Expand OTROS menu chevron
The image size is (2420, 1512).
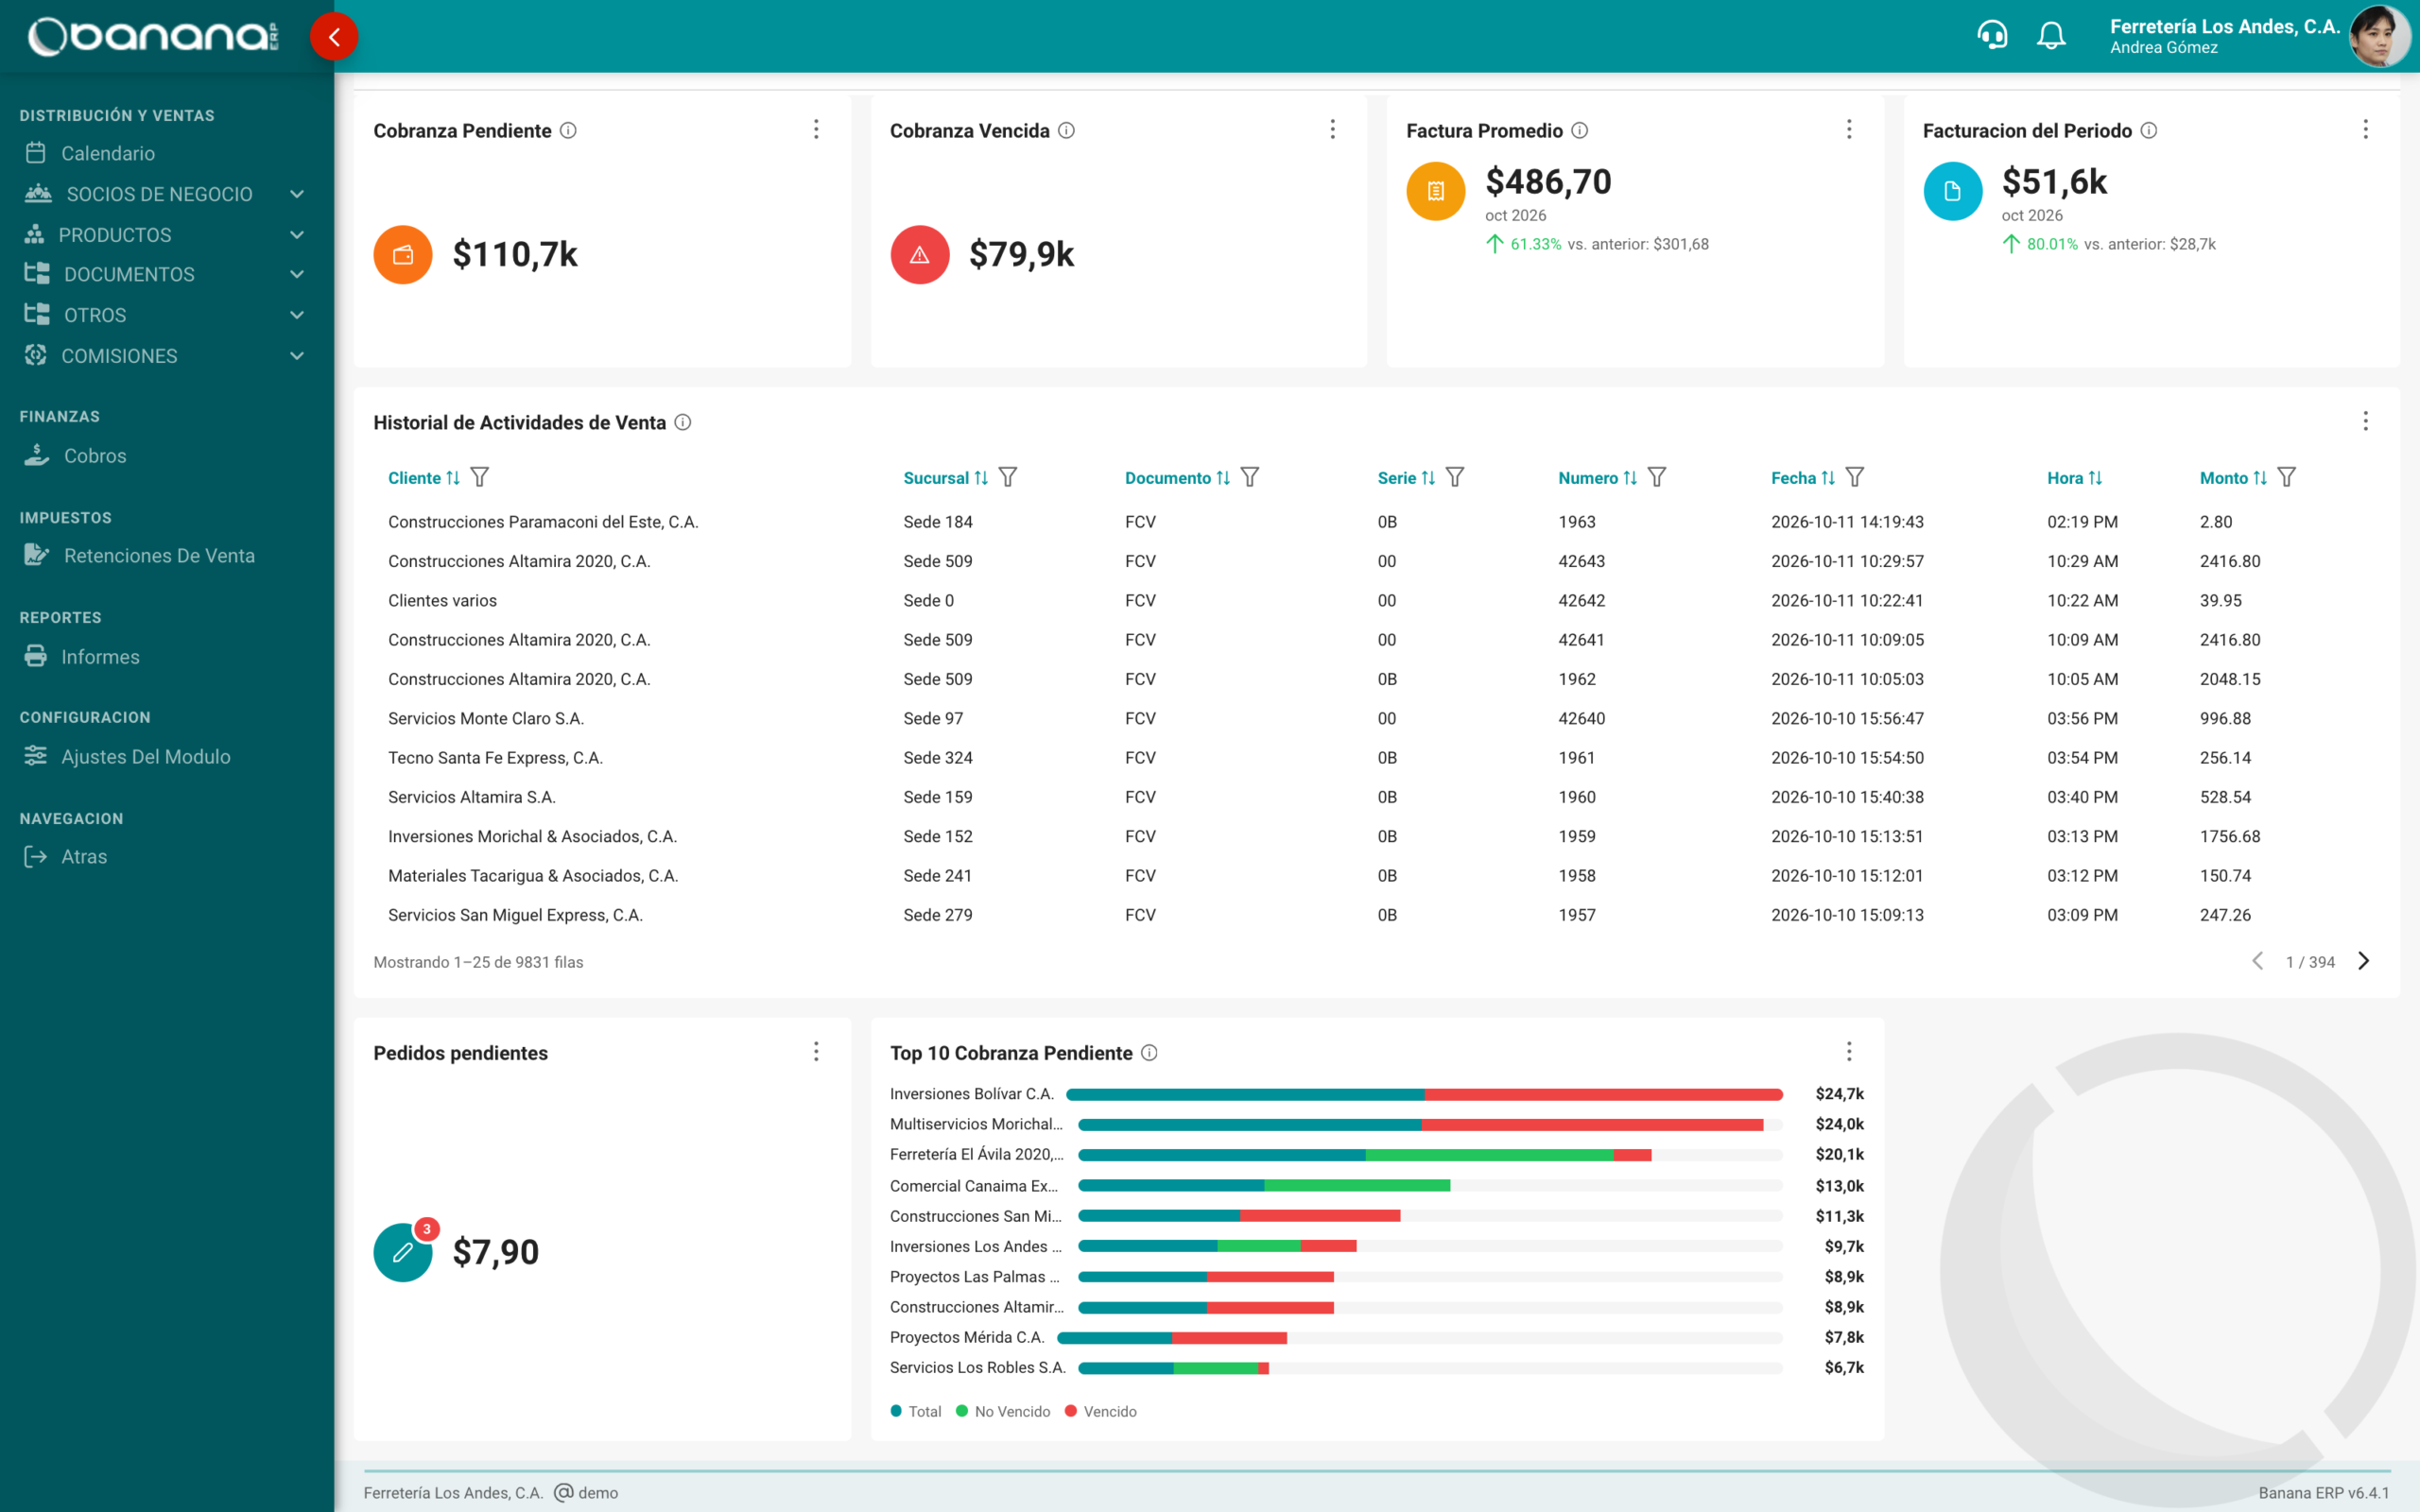297,315
